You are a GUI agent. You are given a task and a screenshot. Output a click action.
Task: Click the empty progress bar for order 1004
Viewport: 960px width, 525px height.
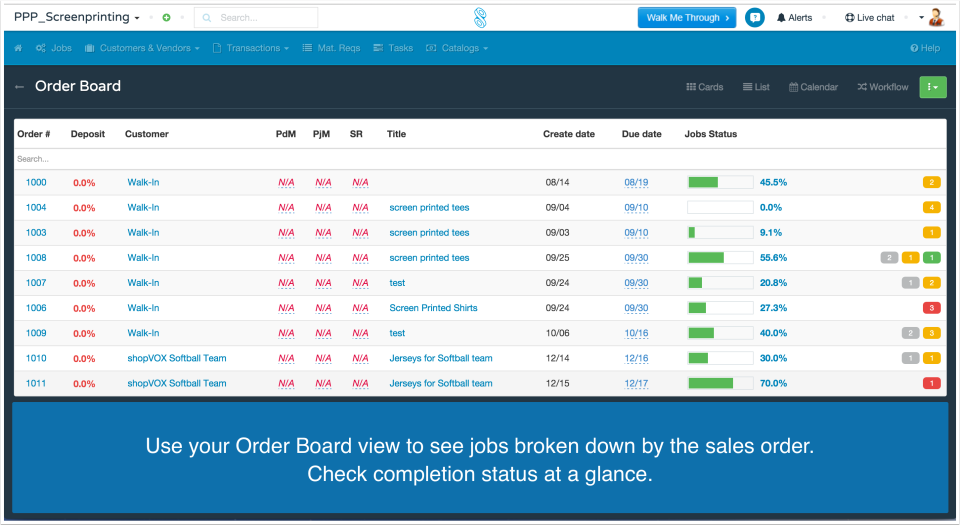point(720,207)
